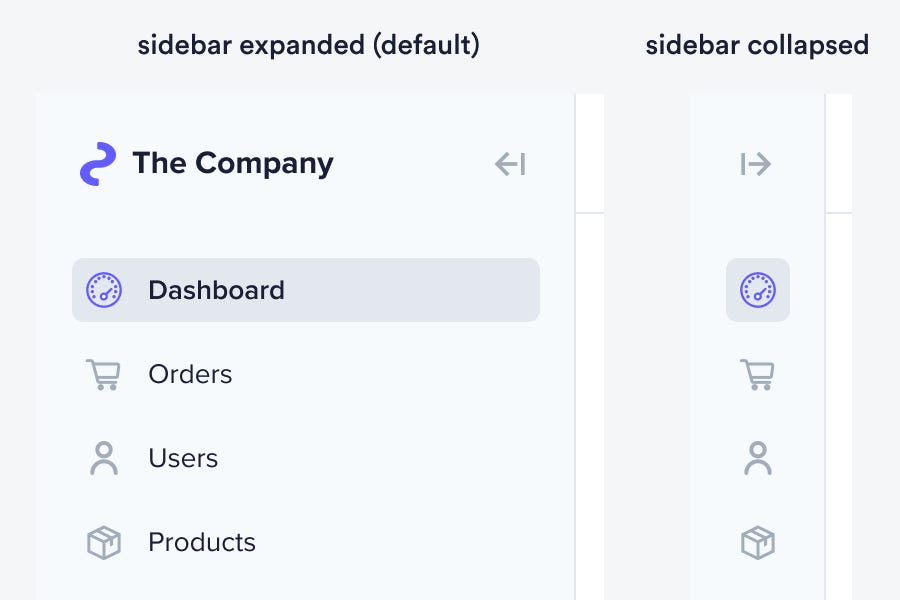The width and height of the screenshot is (900, 600).
Task: Open the cart icon in the collapsed sidebar
Action: click(x=757, y=374)
